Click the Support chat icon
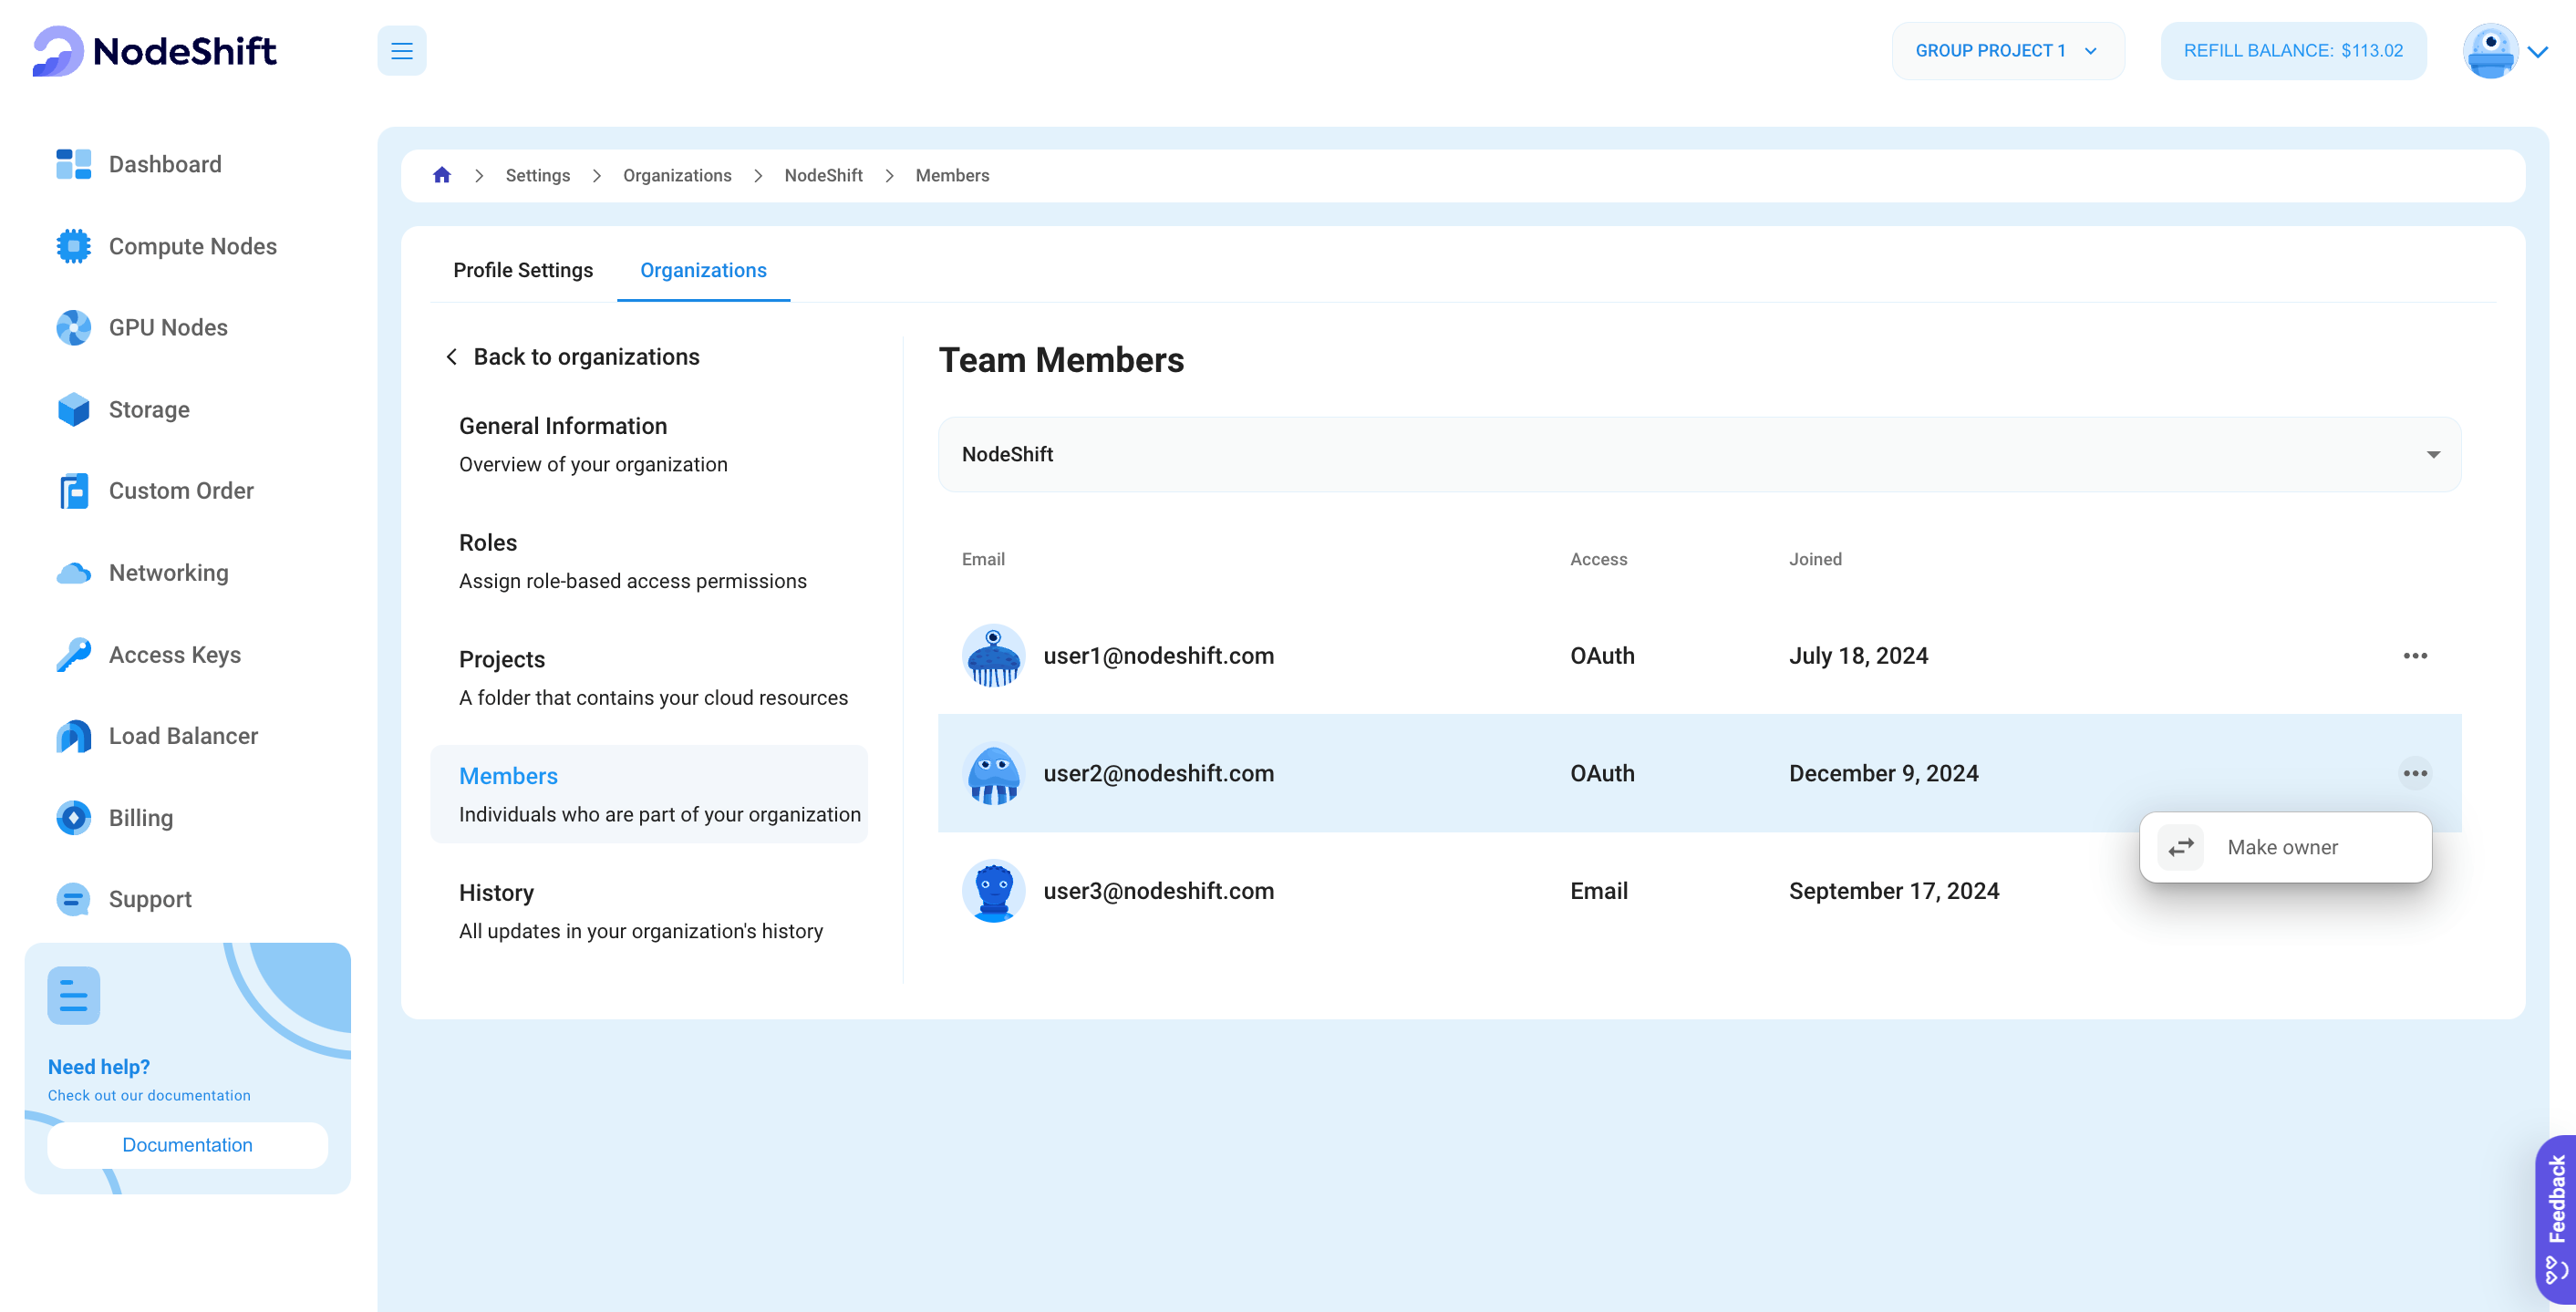The width and height of the screenshot is (2576, 1312). (x=73, y=899)
